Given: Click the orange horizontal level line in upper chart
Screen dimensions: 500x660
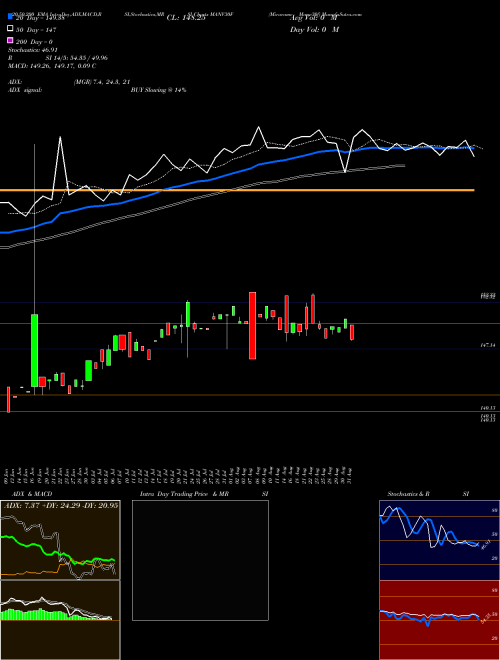Looking at the screenshot, I should pyautogui.click(x=237, y=190).
